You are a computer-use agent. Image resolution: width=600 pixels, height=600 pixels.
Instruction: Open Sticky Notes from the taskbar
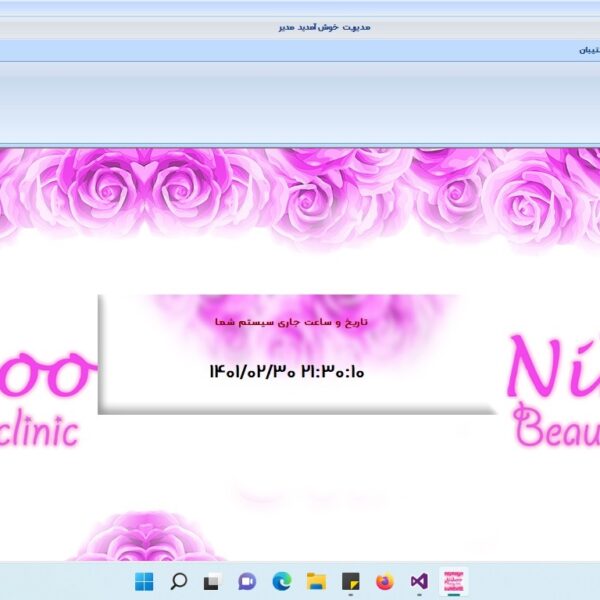(351, 581)
